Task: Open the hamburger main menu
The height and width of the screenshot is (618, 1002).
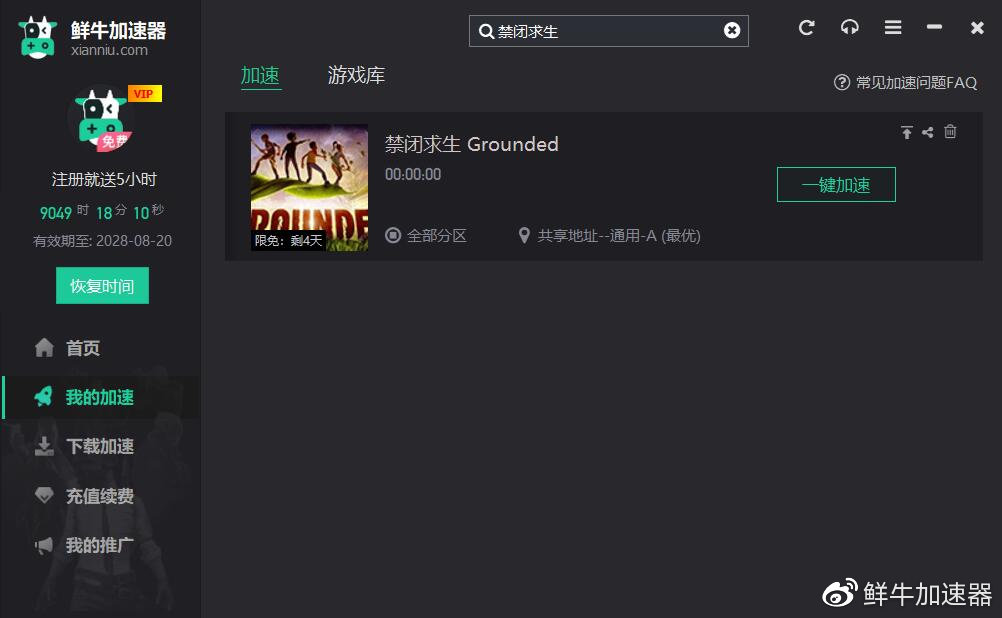Action: click(892, 28)
